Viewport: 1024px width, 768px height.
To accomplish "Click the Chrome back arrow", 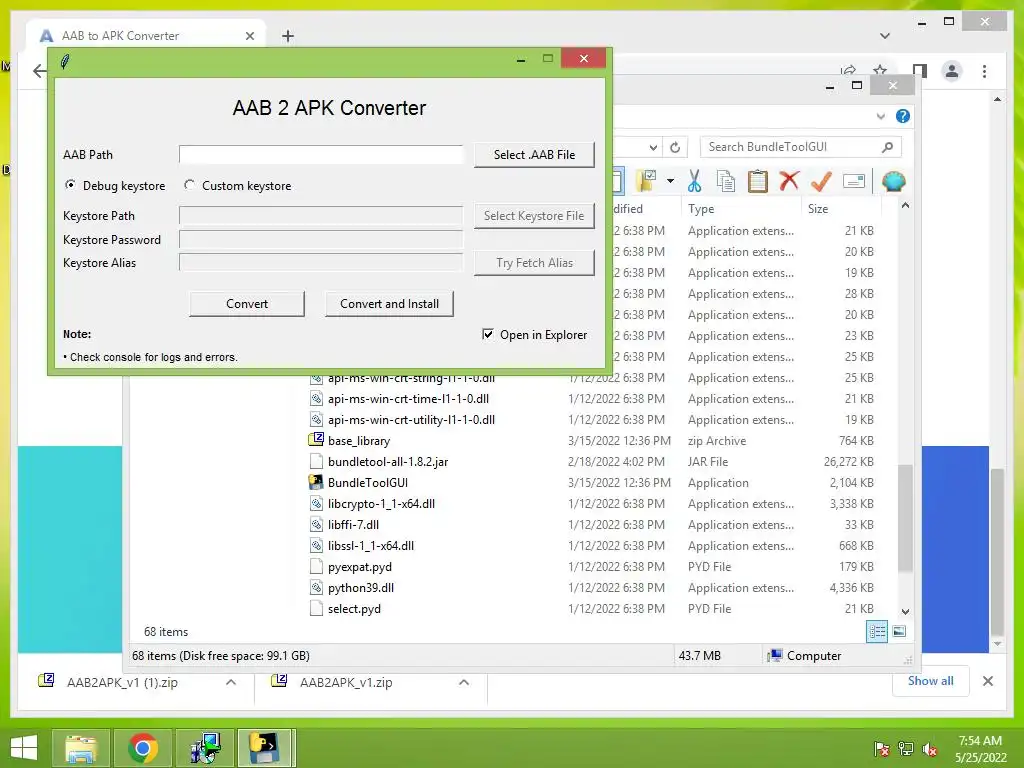I will click(x=39, y=71).
